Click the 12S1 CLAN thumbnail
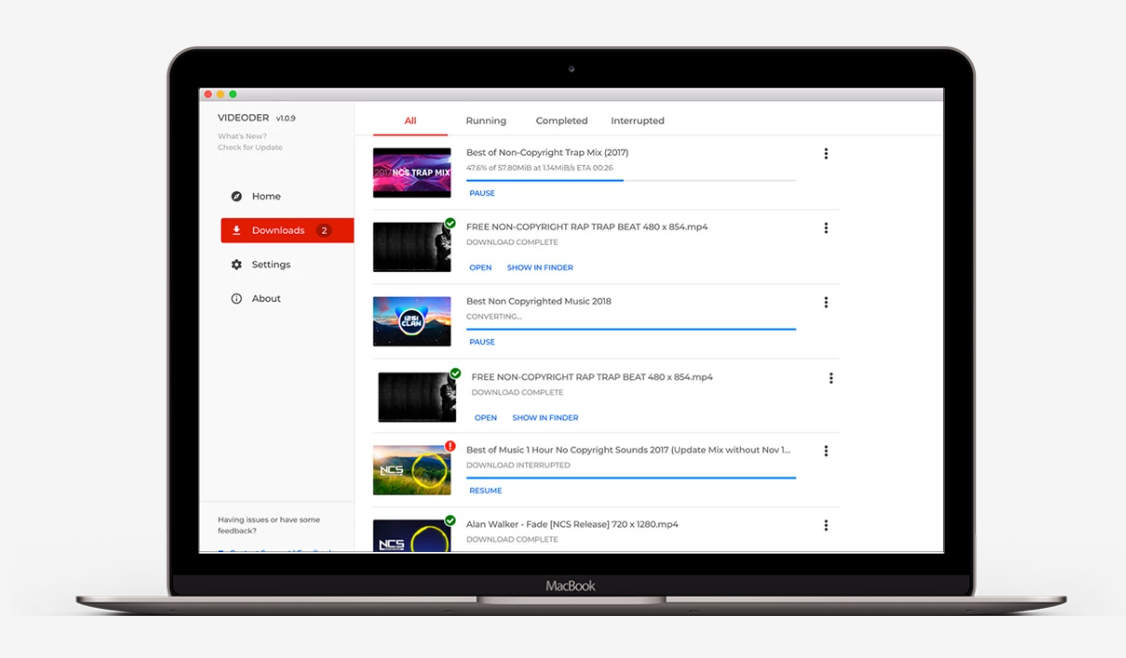The image size is (1126, 658). pos(412,321)
